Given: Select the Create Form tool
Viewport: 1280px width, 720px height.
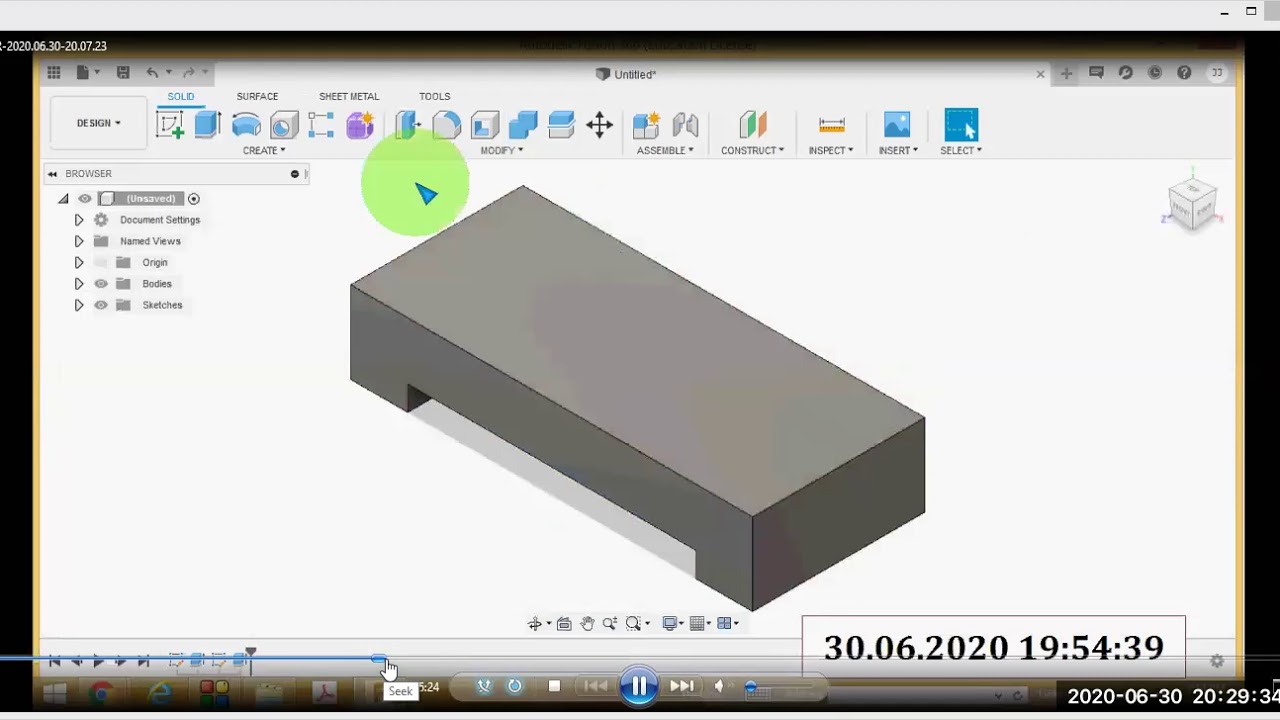Looking at the screenshot, I should [x=359, y=125].
